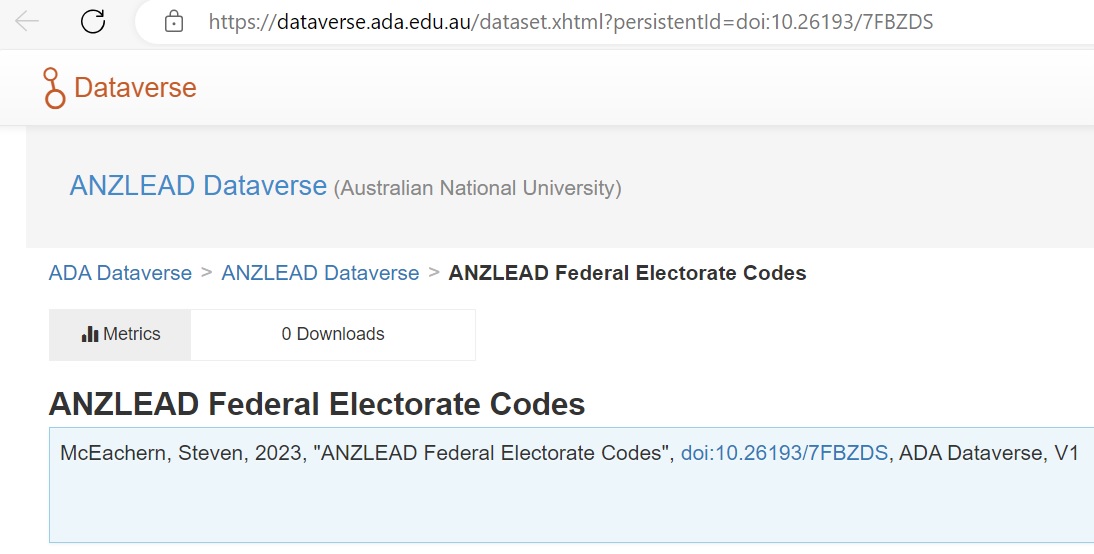Navigate to ANZLEAD Dataverse in breadcrumbs

(320, 273)
